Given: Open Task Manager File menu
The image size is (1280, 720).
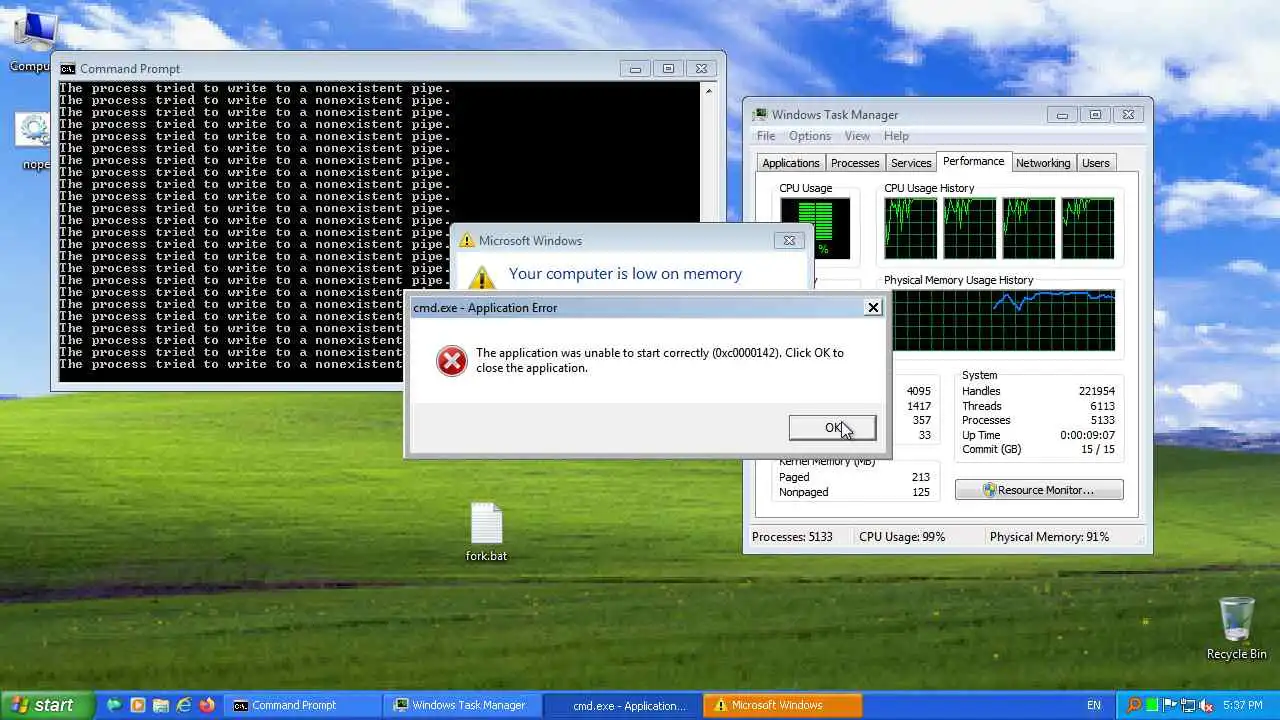Looking at the screenshot, I should tap(766, 136).
